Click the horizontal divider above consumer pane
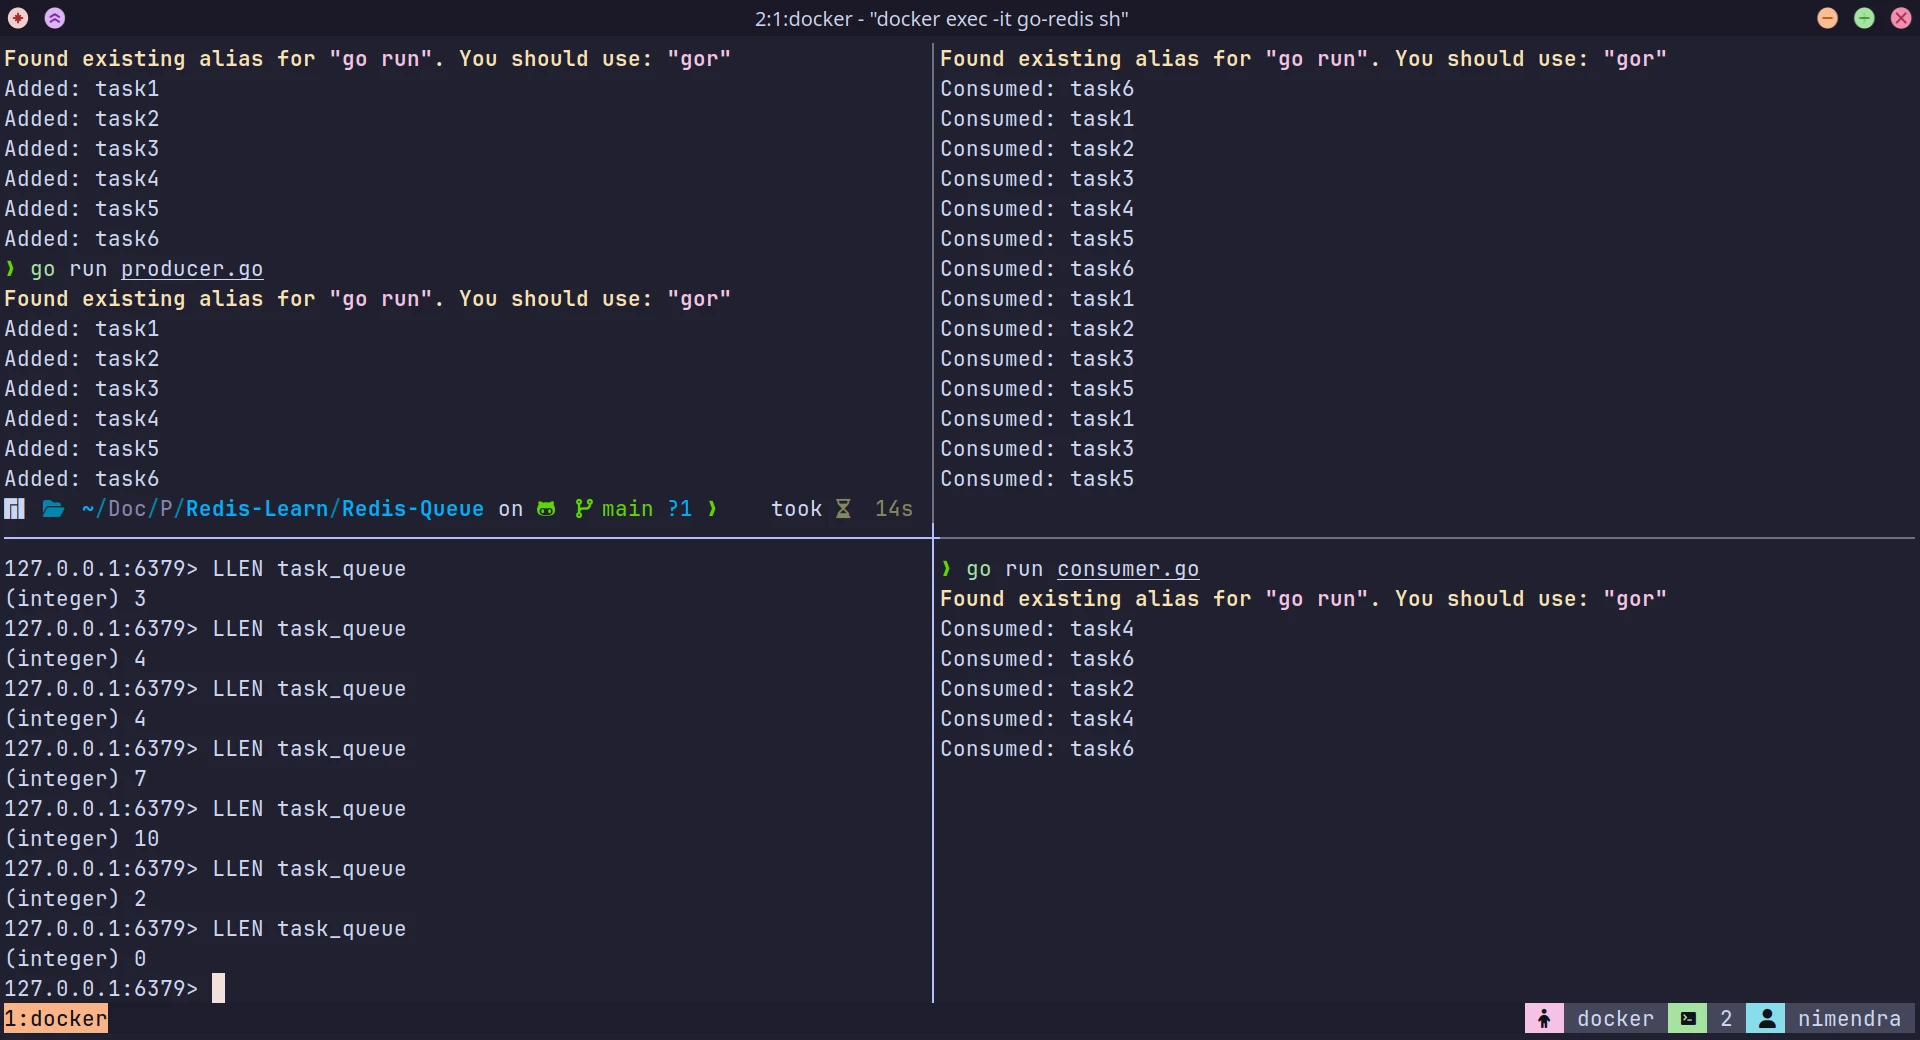This screenshot has height=1040, width=1920. click(x=1425, y=538)
